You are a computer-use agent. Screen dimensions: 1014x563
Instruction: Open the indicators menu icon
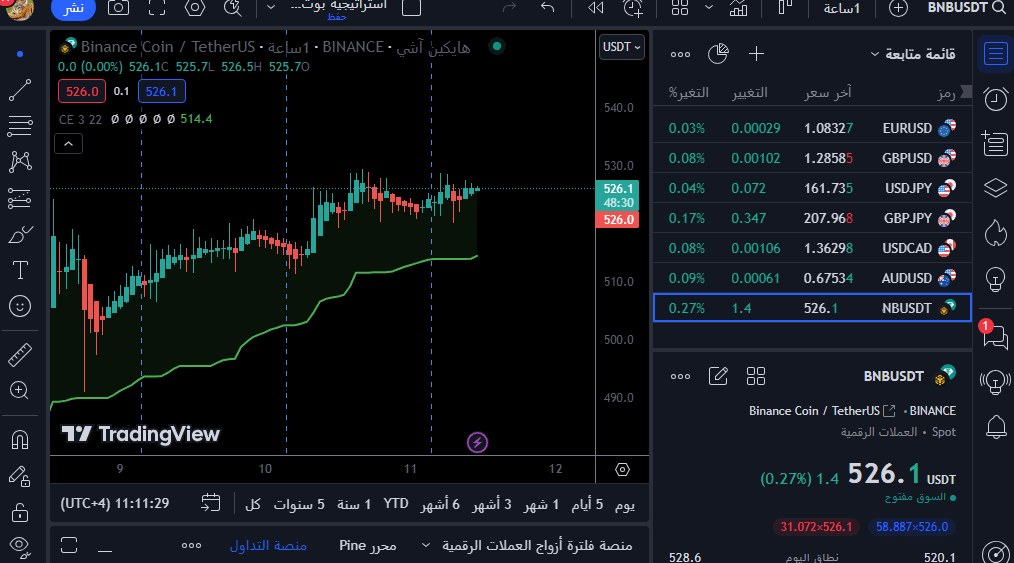pos(739,8)
